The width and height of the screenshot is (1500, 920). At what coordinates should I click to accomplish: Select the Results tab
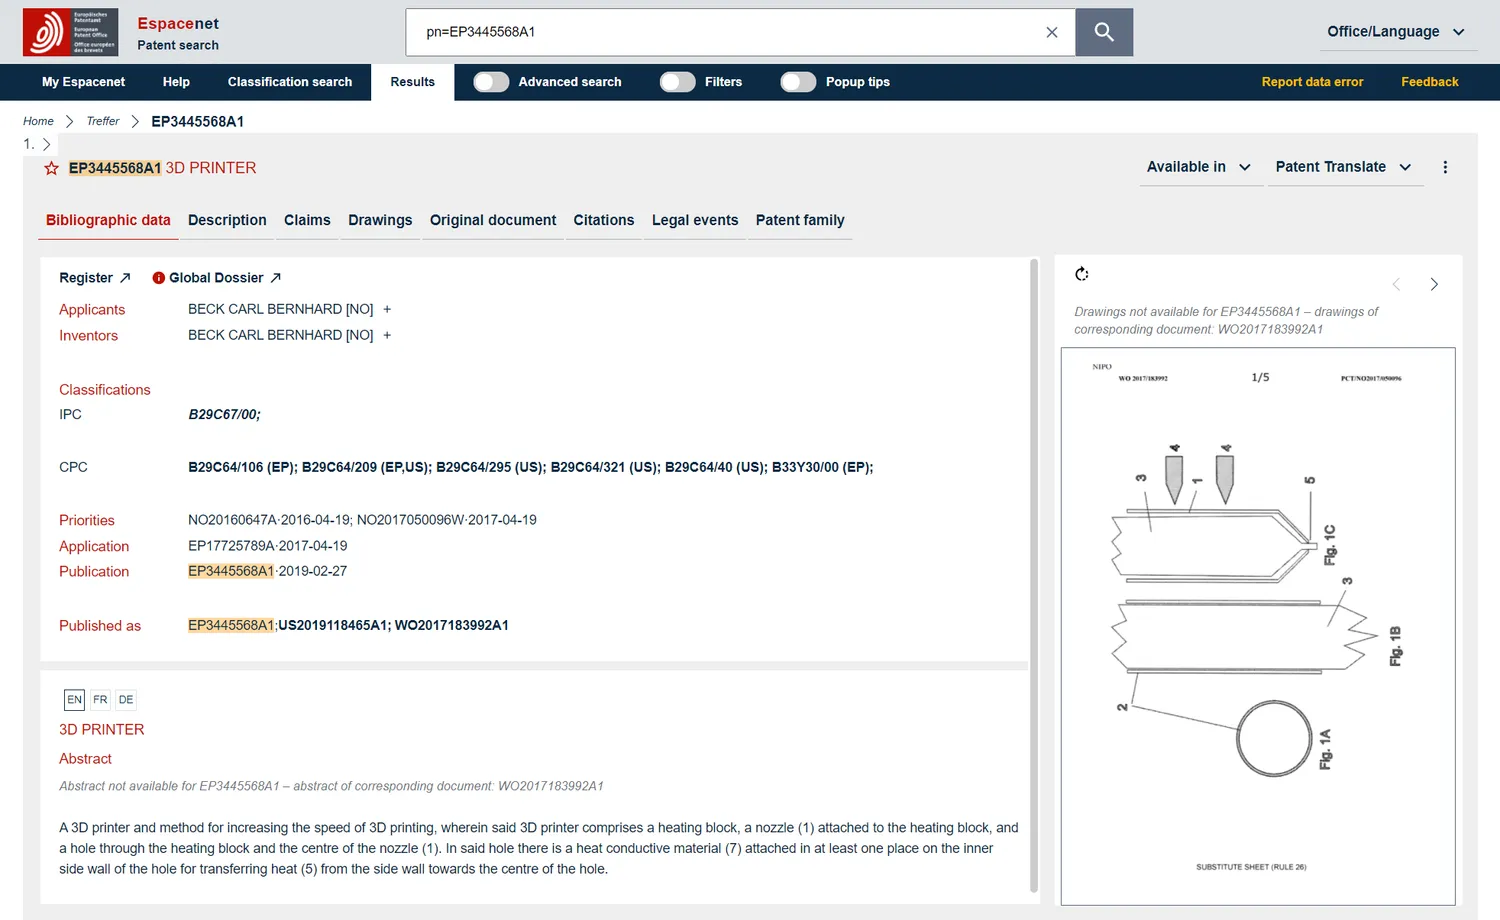(413, 82)
